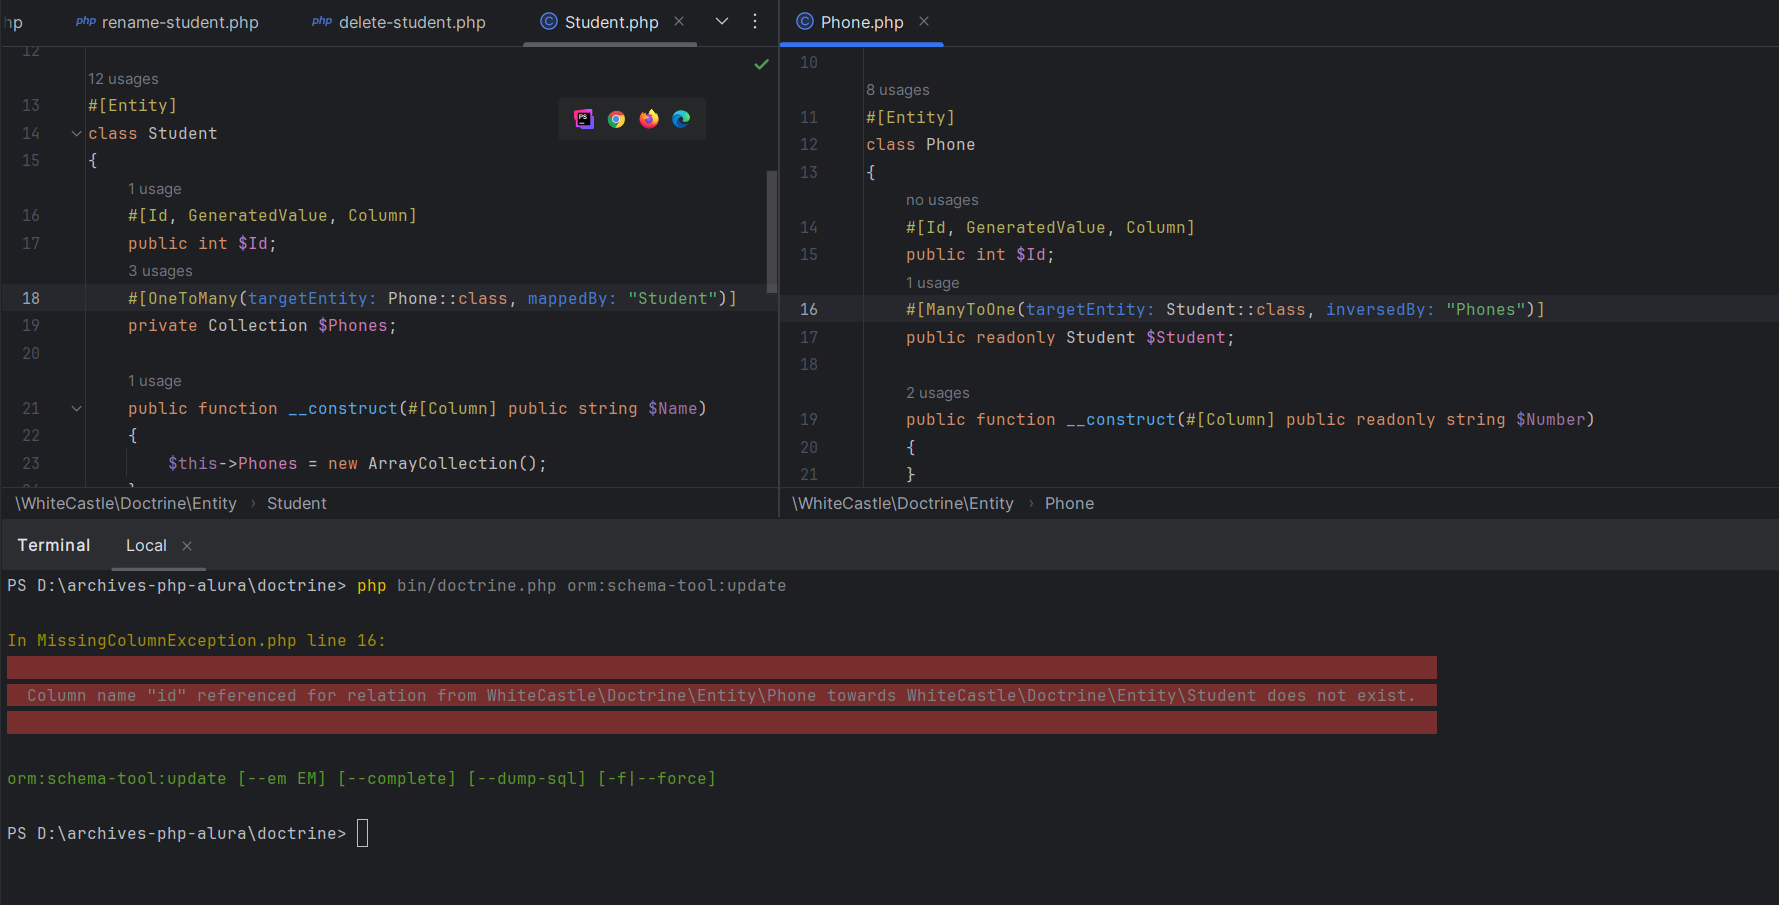Viewport: 1779px width, 905px height.
Task: Click \WhiteCastle\Doctrine\Entity breadcrumb in Student.php
Action: pyautogui.click(x=126, y=503)
